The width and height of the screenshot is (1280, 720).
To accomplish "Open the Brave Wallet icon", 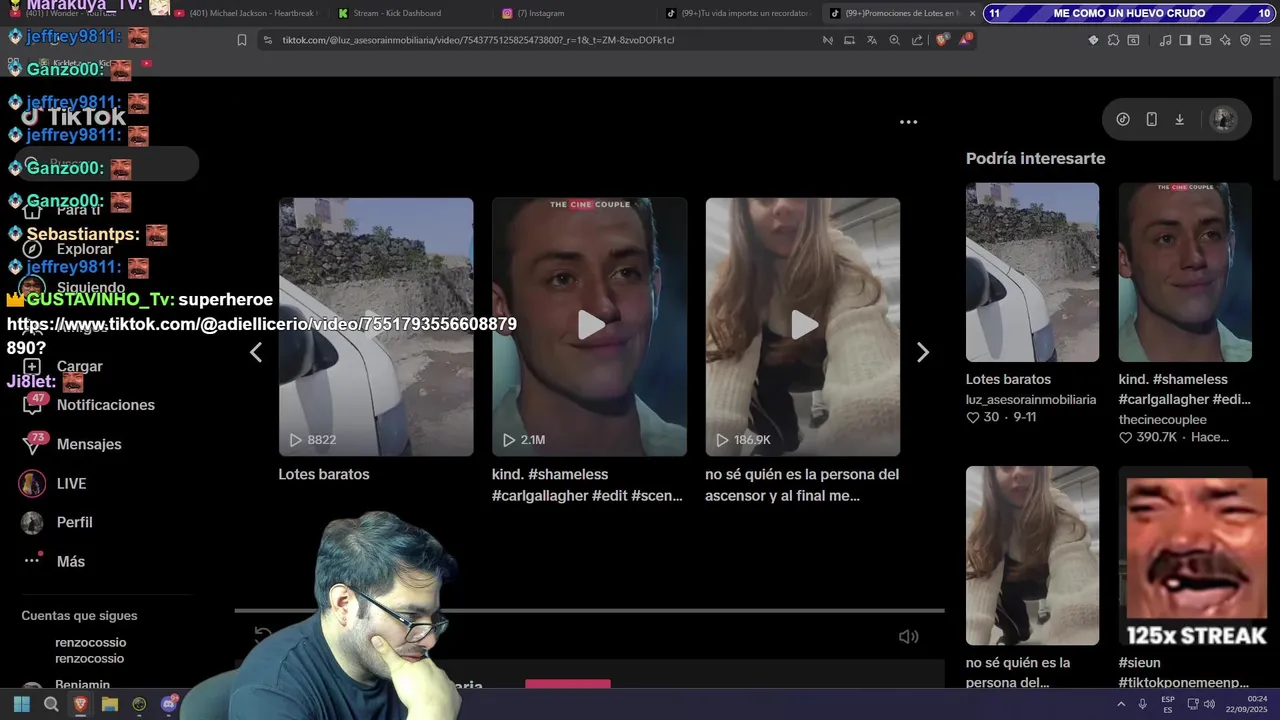I will pos(1205,40).
